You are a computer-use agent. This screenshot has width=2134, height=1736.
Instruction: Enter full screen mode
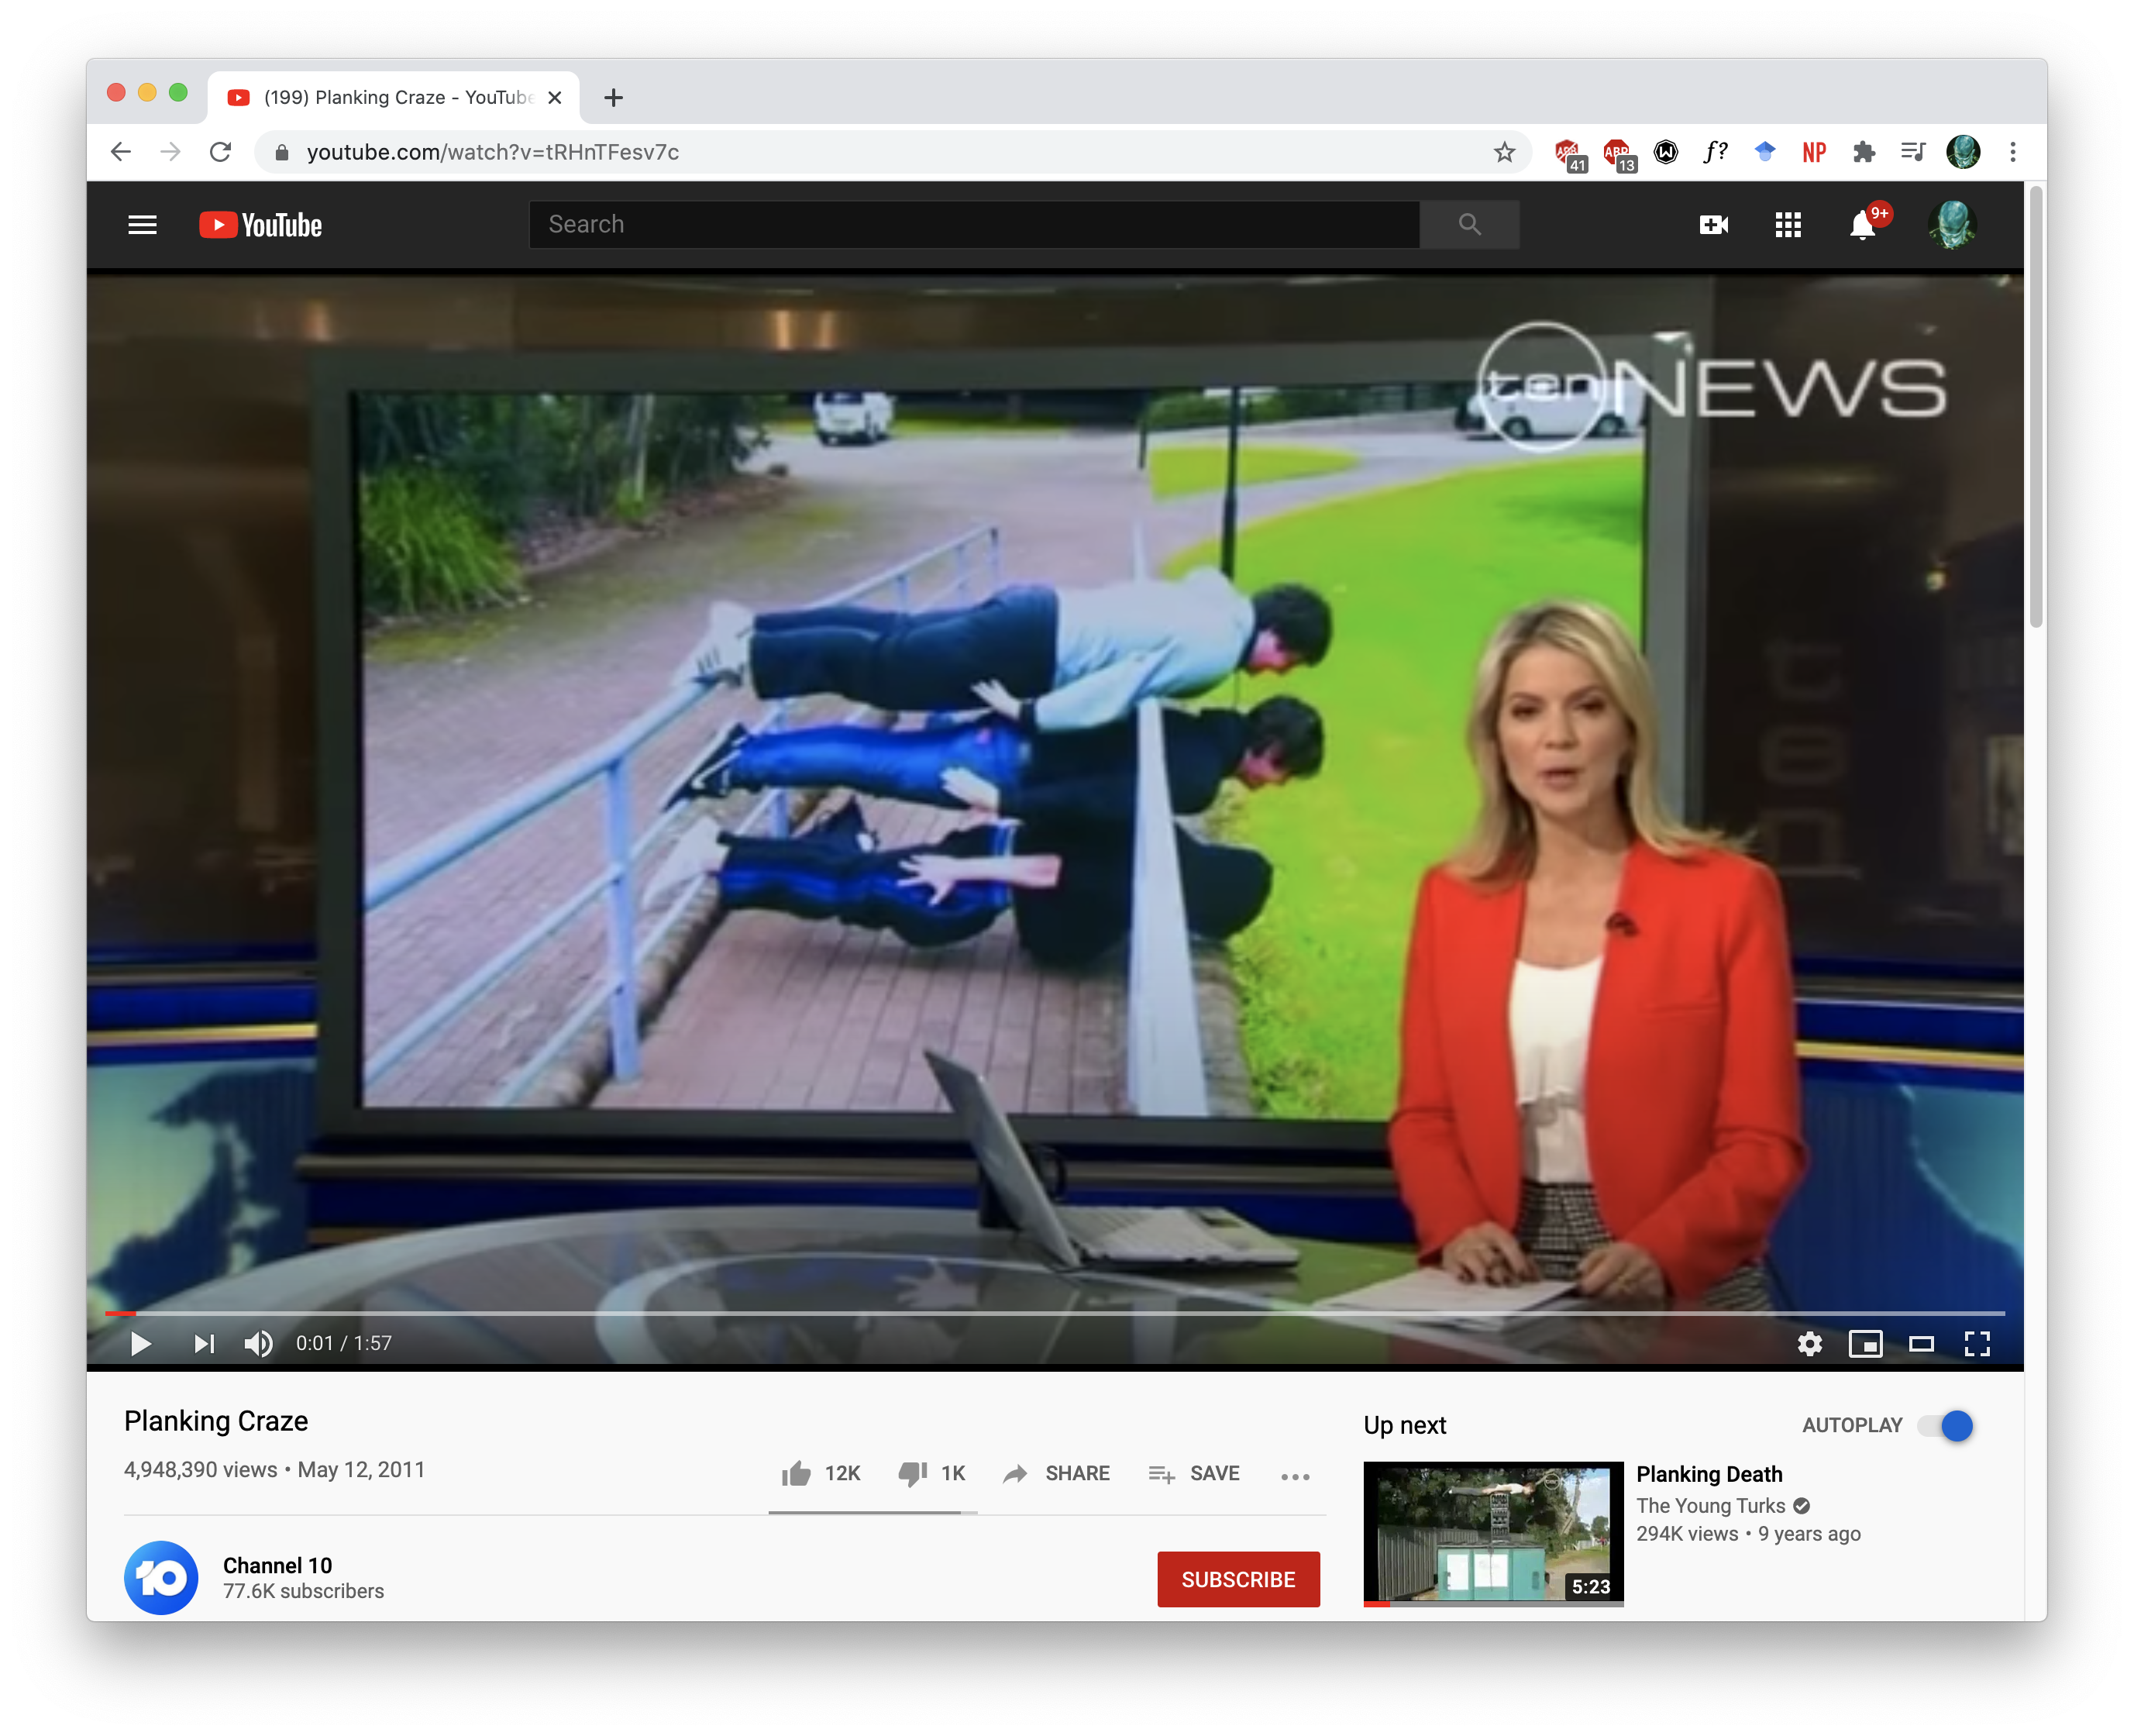click(1977, 1343)
